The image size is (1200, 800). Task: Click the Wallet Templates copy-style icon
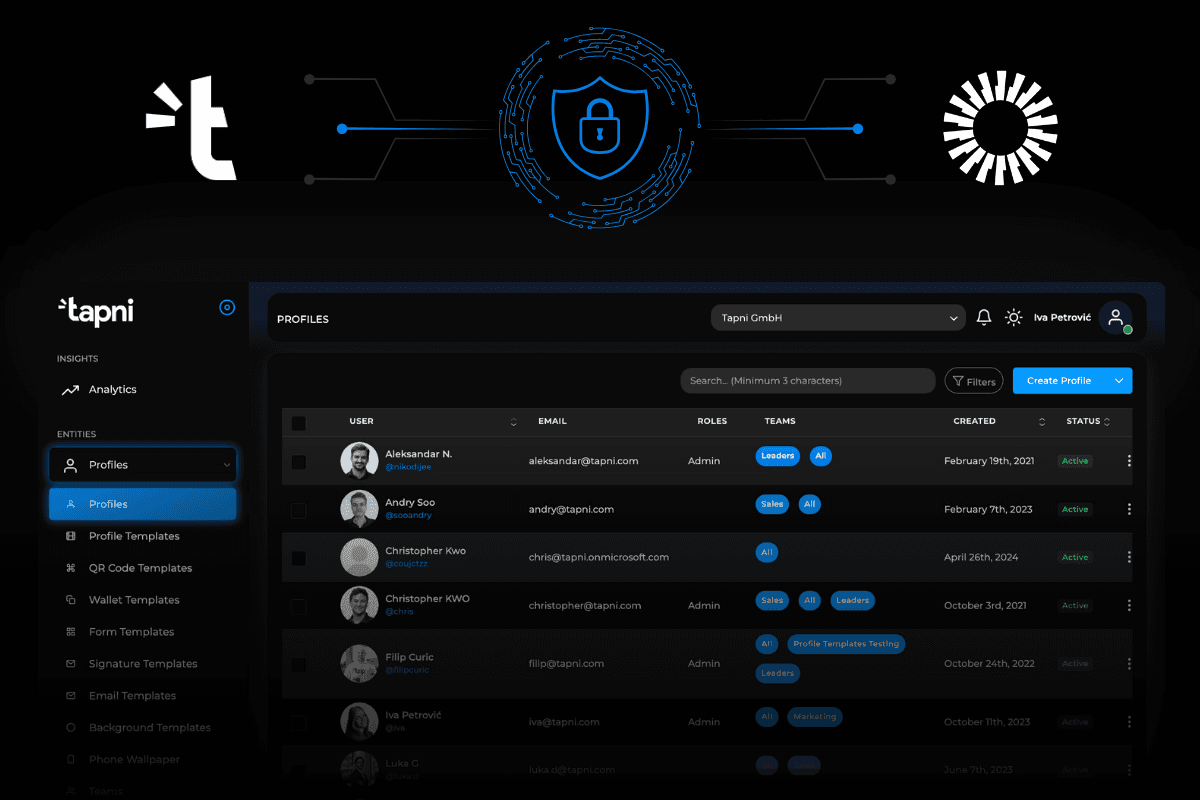70,599
